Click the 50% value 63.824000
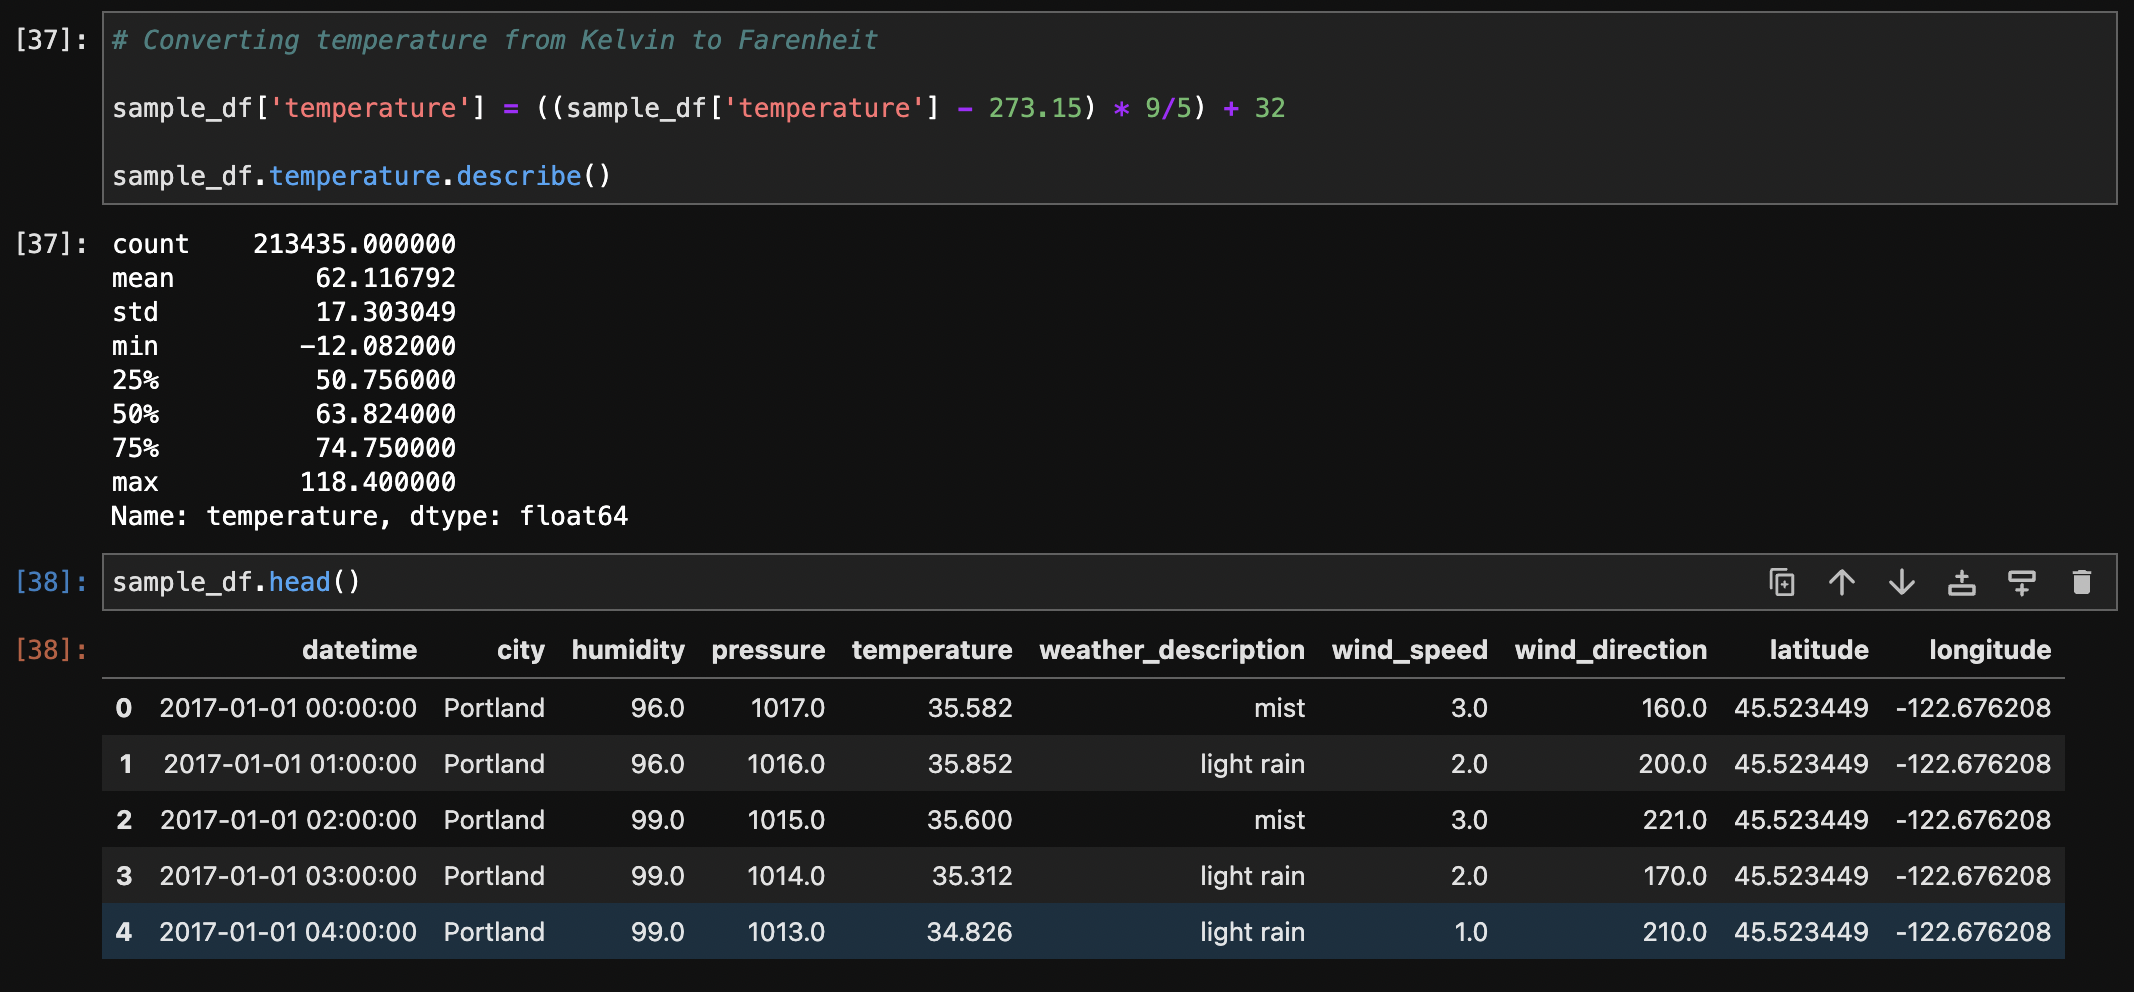Viewport: 2134px width, 992px height. pyautogui.click(x=386, y=414)
